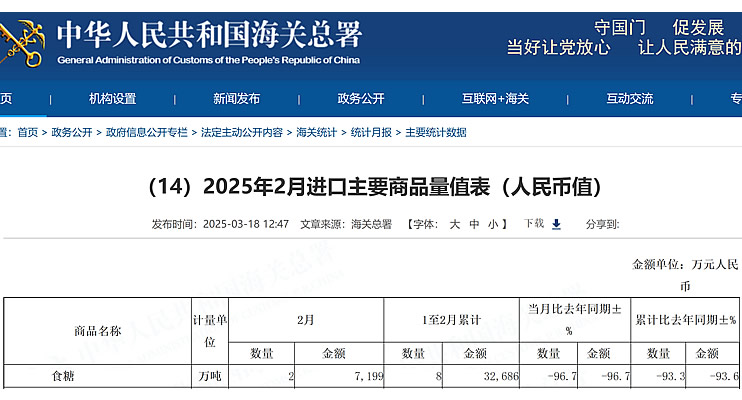Open the 新闻发布 navigation tab

[236, 99]
